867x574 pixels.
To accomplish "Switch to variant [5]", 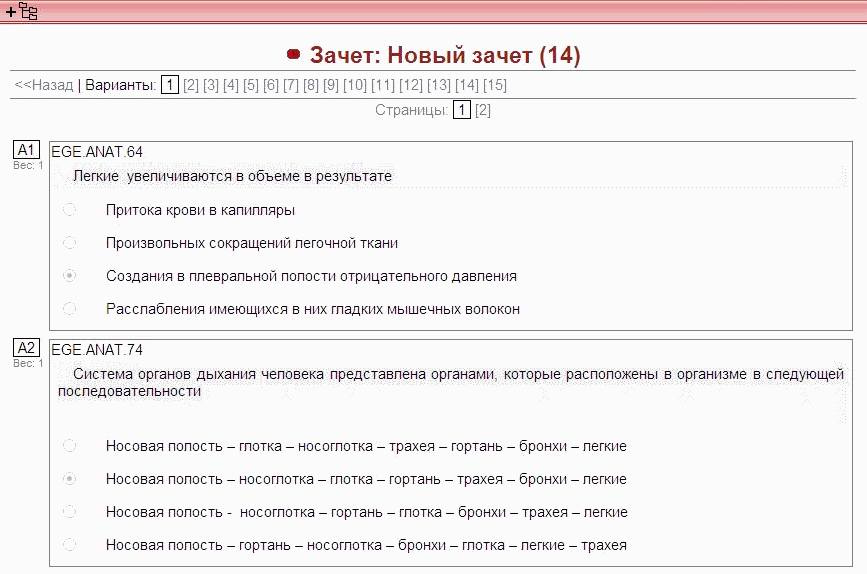I will pyautogui.click(x=251, y=85).
